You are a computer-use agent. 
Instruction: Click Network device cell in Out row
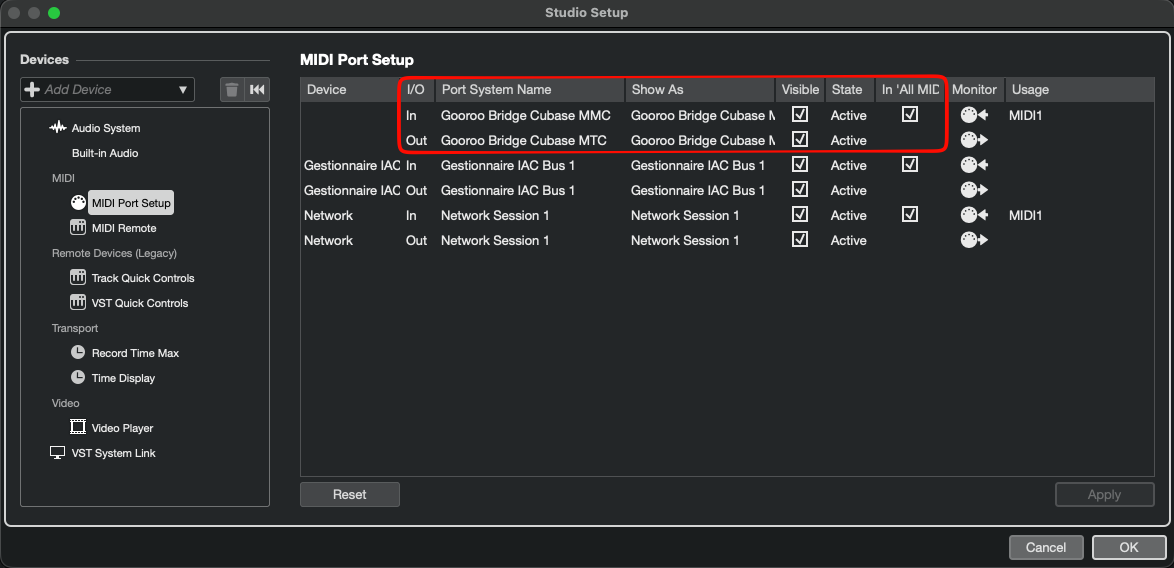pyautogui.click(x=328, y=240)
